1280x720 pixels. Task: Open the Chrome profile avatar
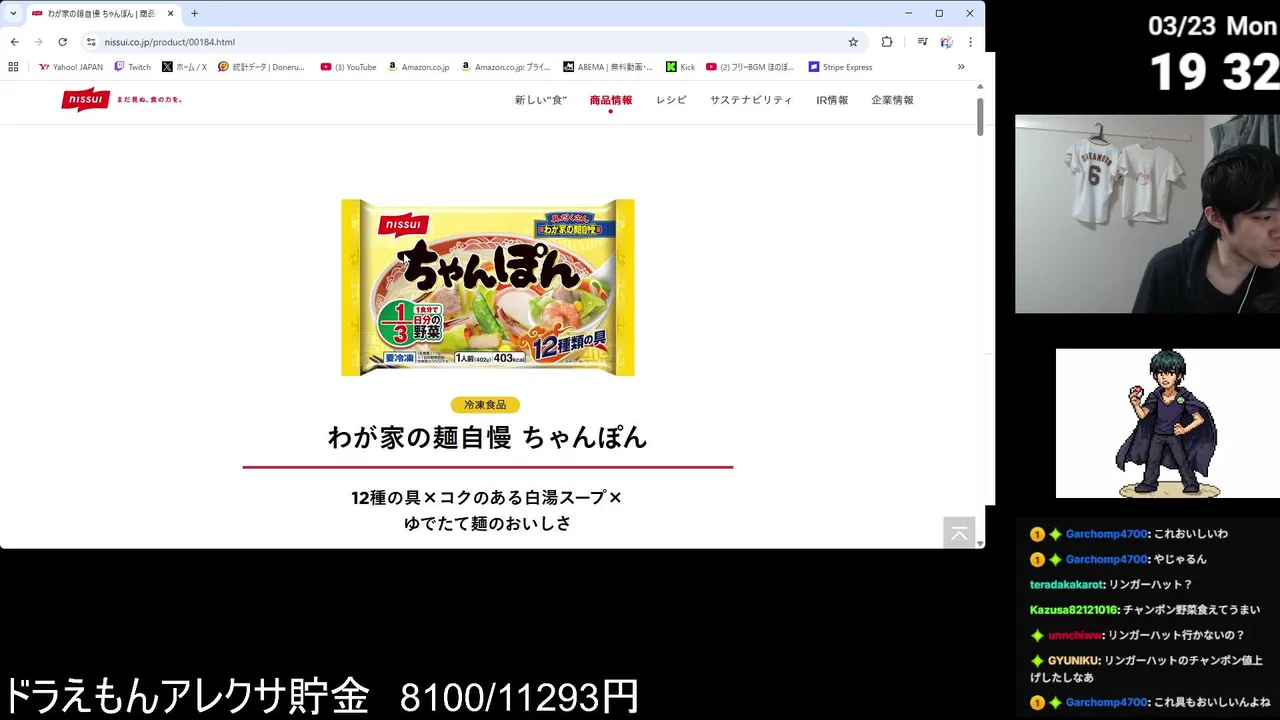point(946,42)
